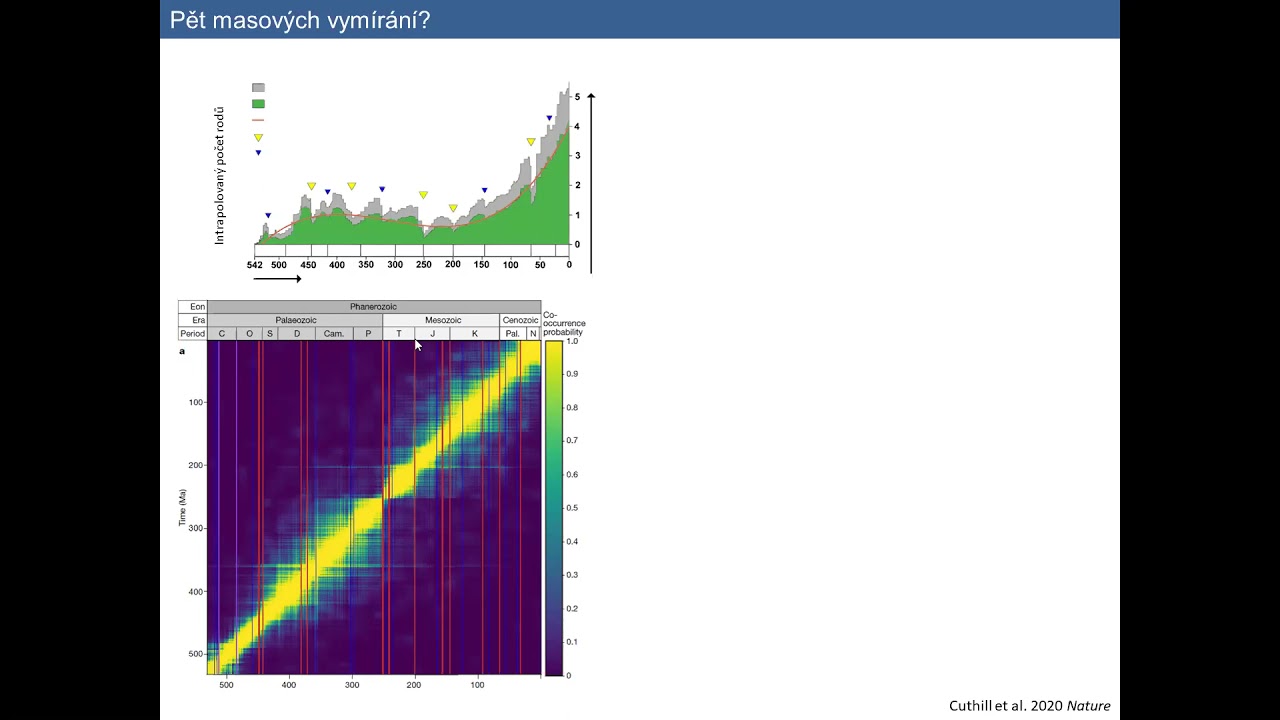Click the "300" tick on the heatmap's vertical axis

coord(194,528)
